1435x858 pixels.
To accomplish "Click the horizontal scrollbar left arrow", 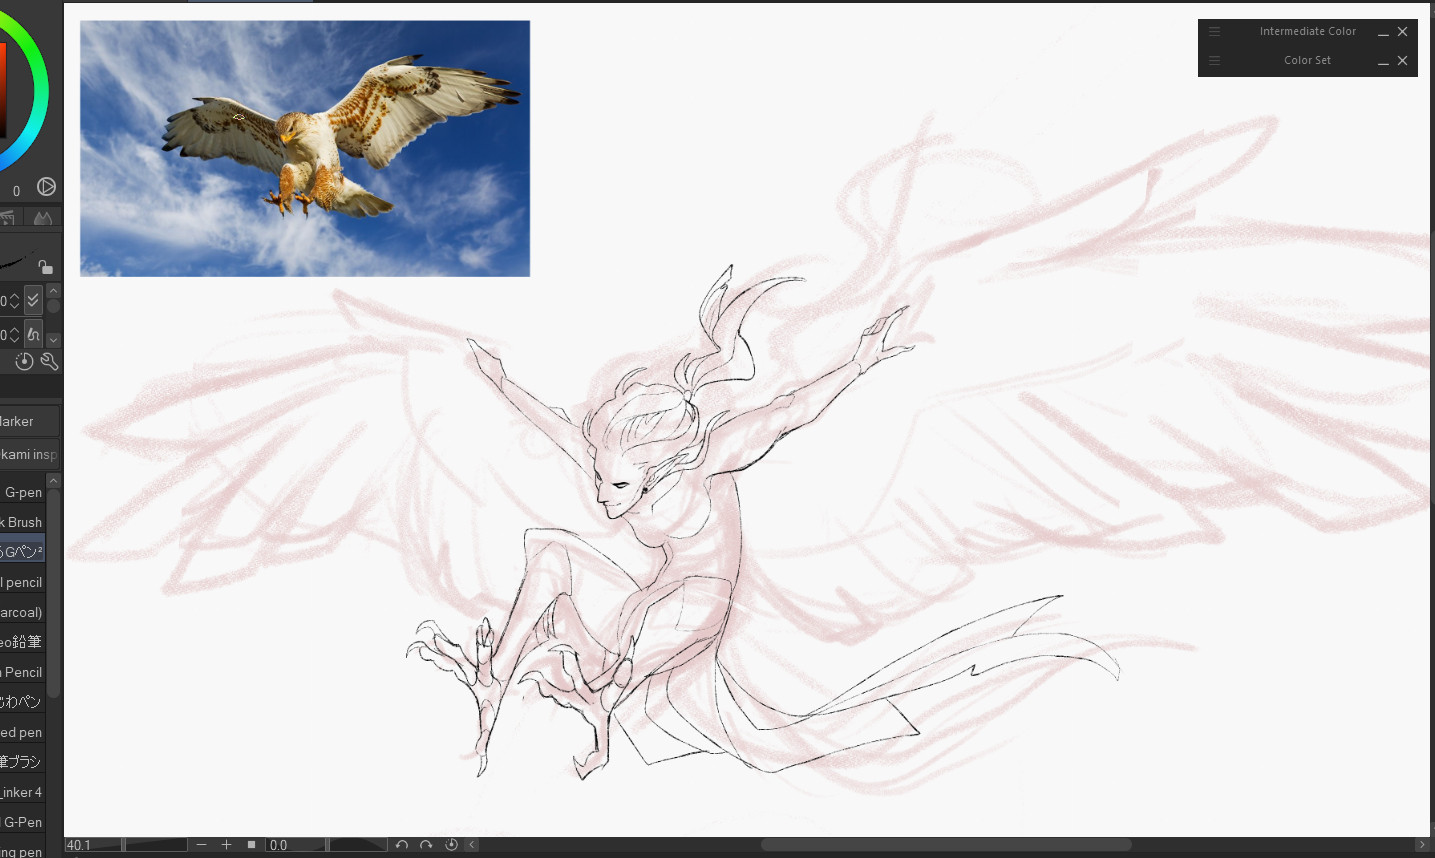I will click(472, 845).
